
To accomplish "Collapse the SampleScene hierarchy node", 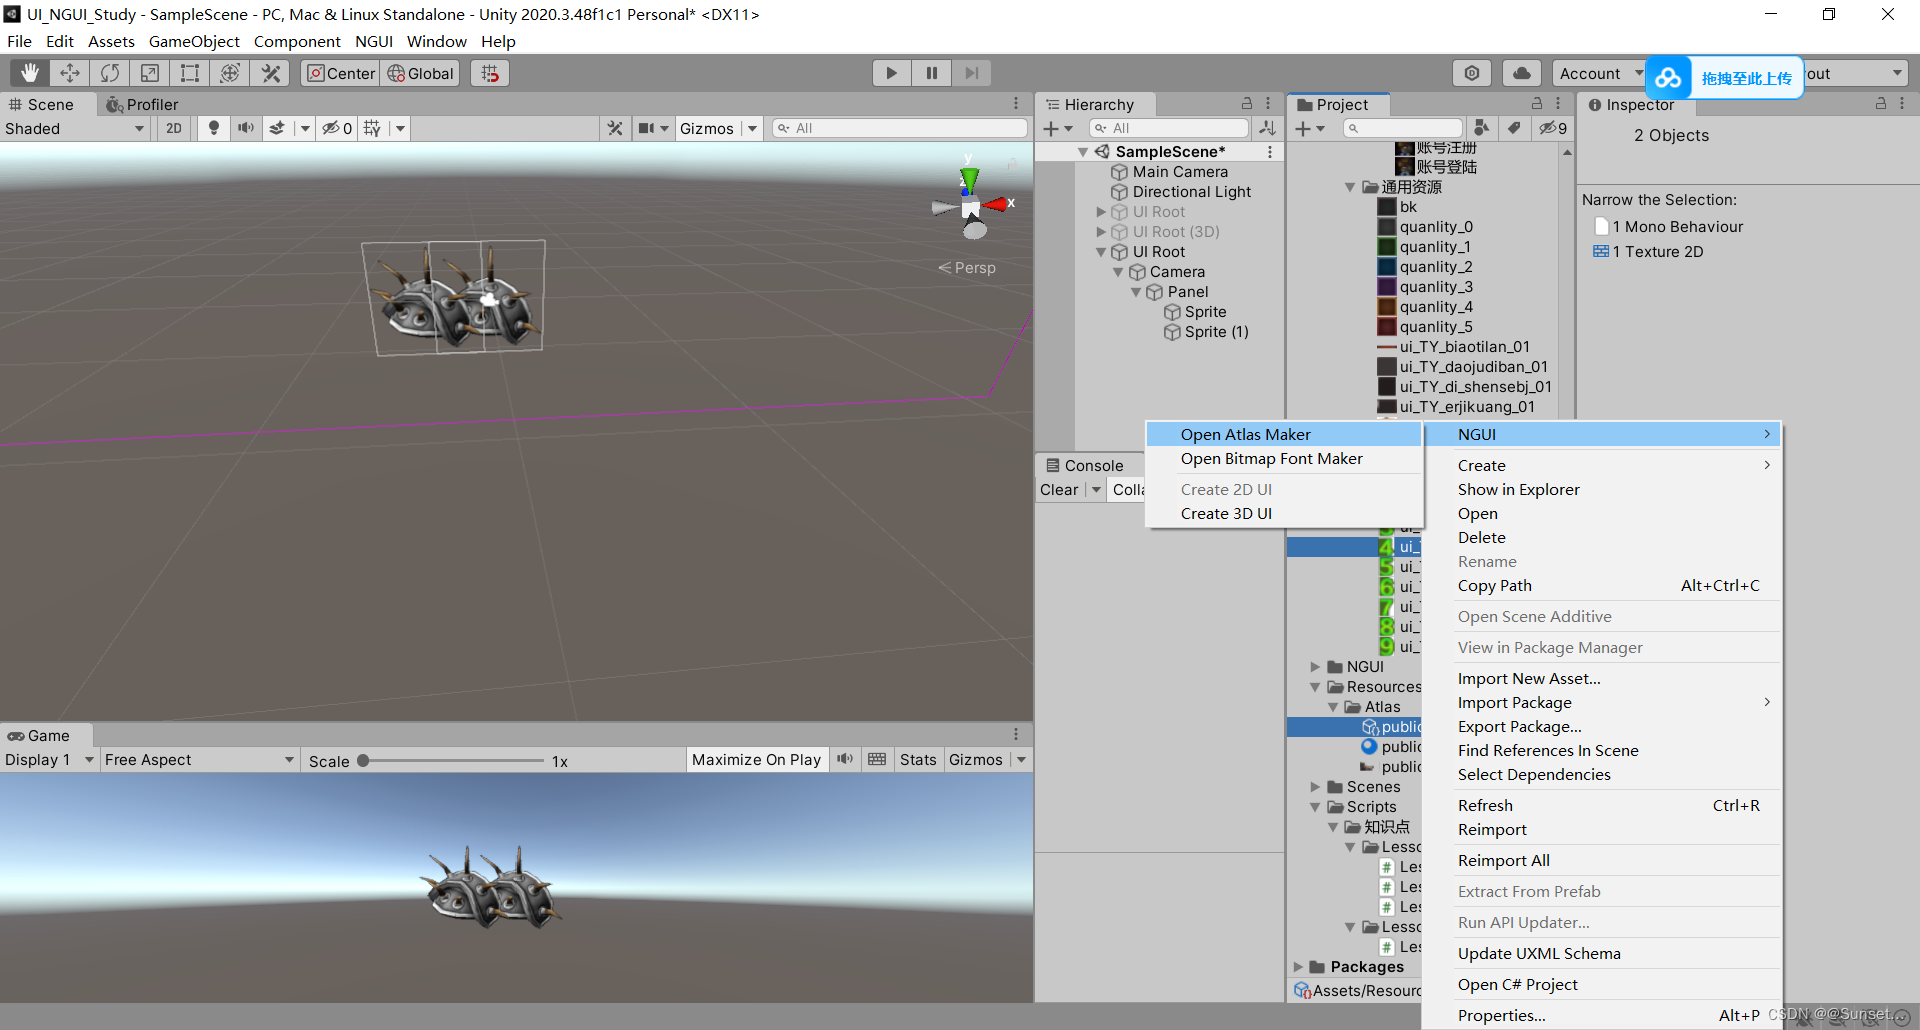I will tap(1083, 152).
